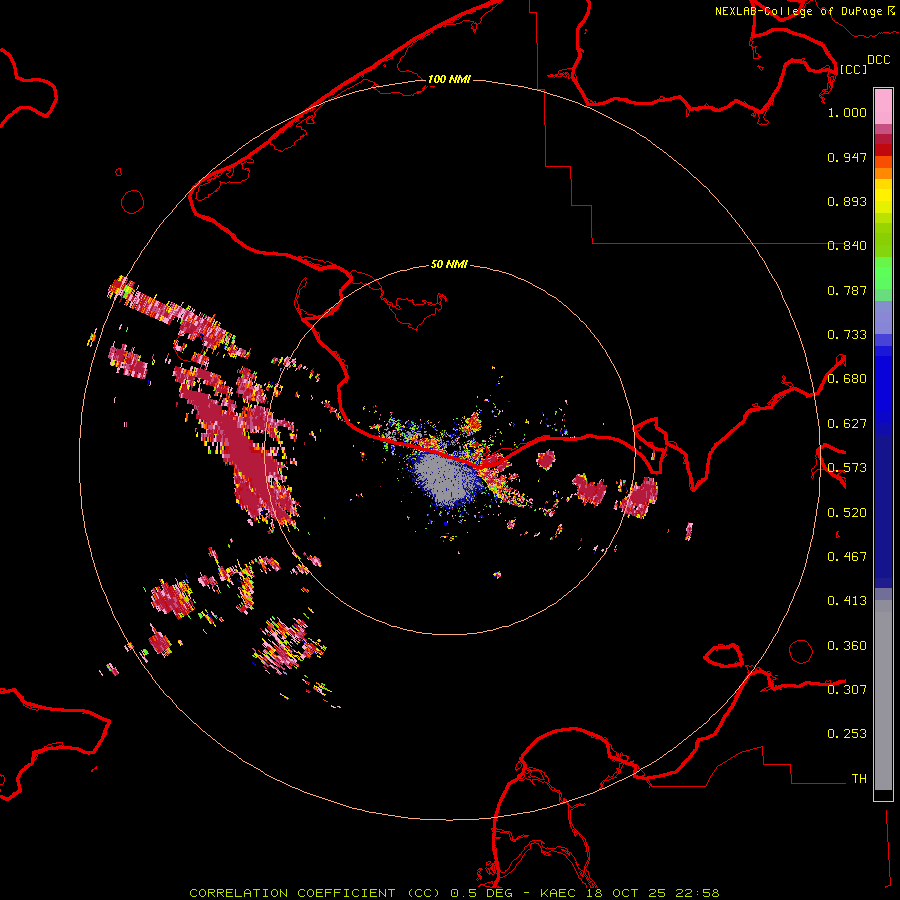This screenshot has width=900, height=900.
Task: Click the 100 NMI range ring label
Action: 449,79
